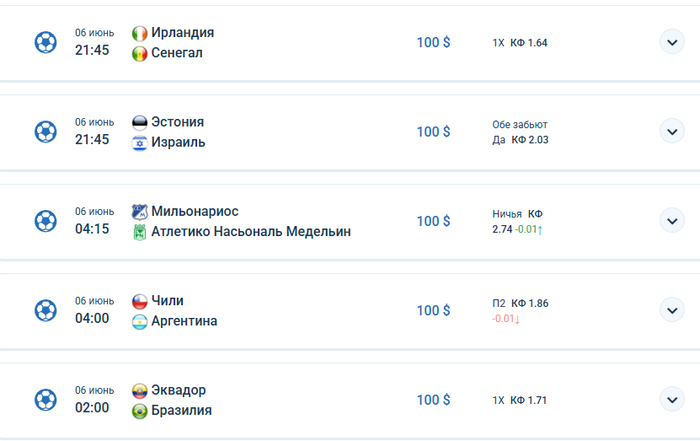
Task: Expand the Эстония–Израиль bet row
Action: coord(671,132)
